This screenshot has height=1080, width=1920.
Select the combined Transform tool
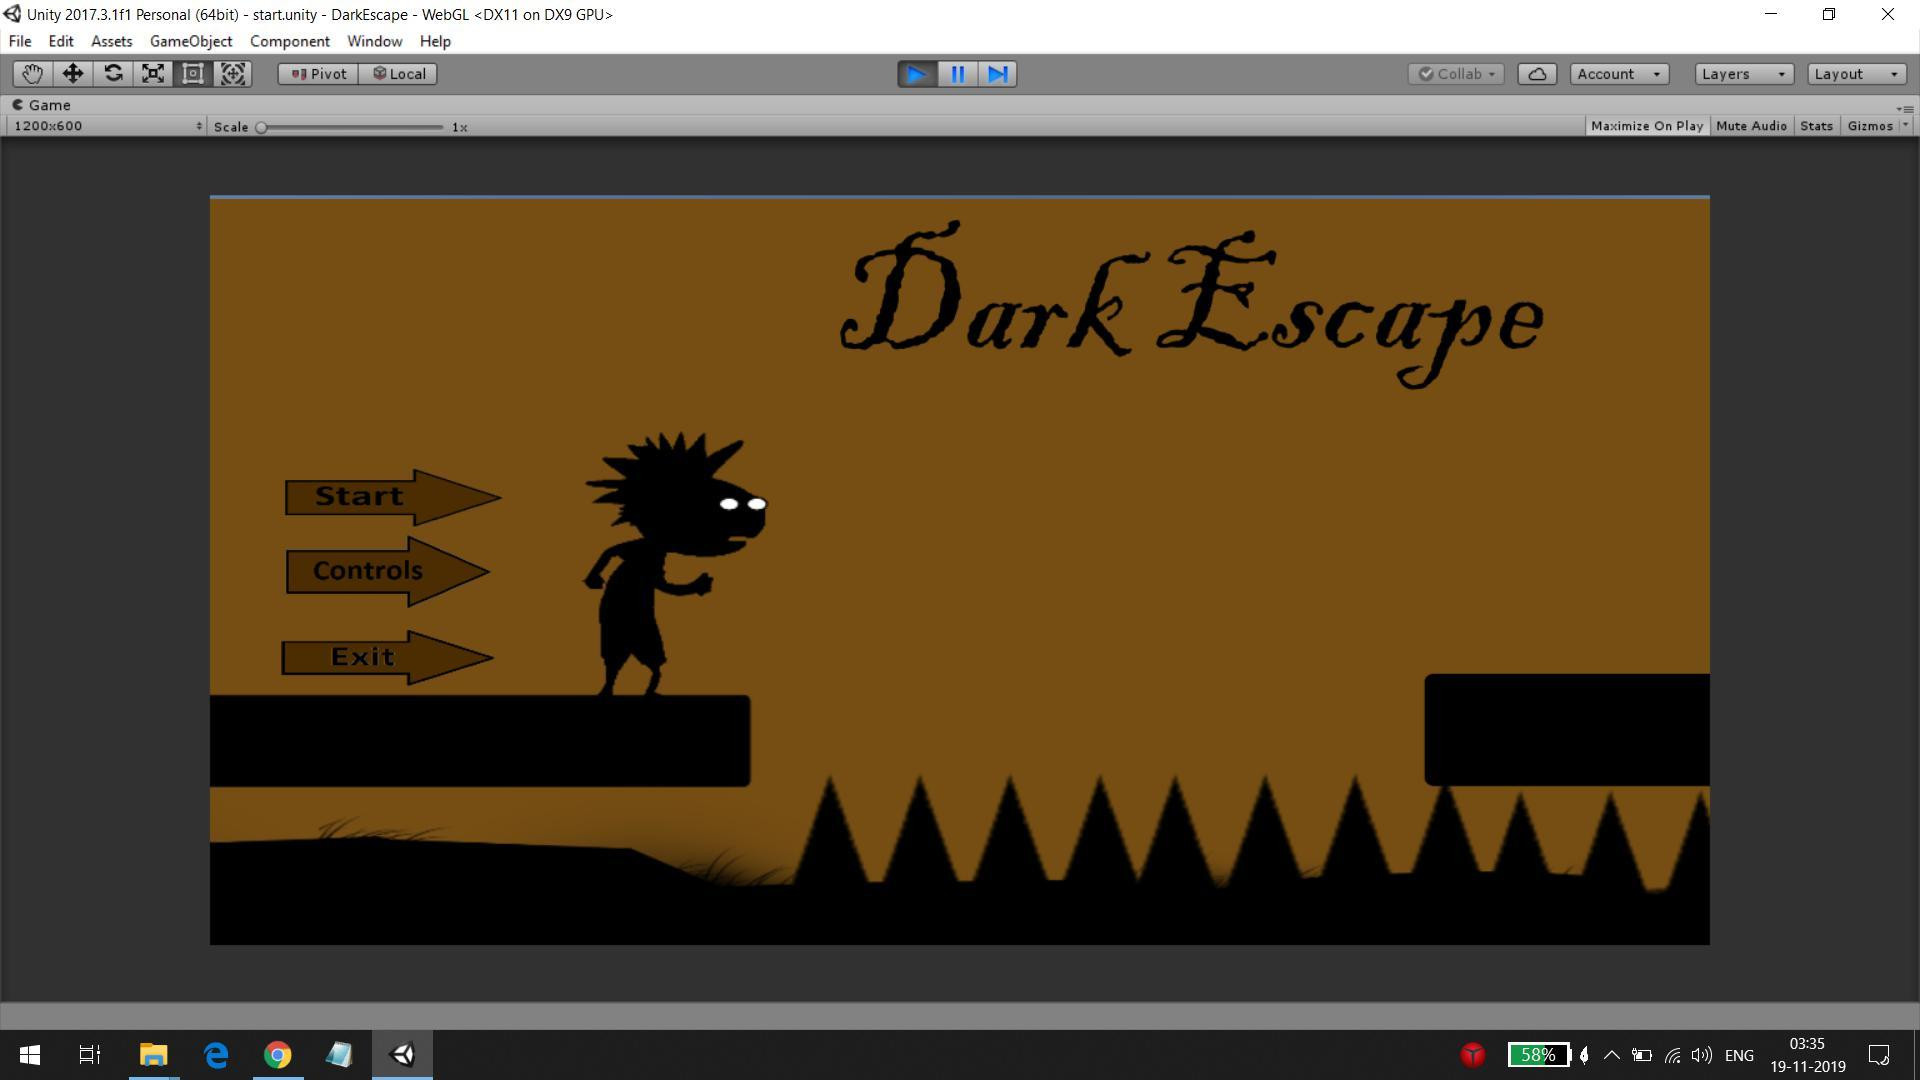(x=233, y=74)
